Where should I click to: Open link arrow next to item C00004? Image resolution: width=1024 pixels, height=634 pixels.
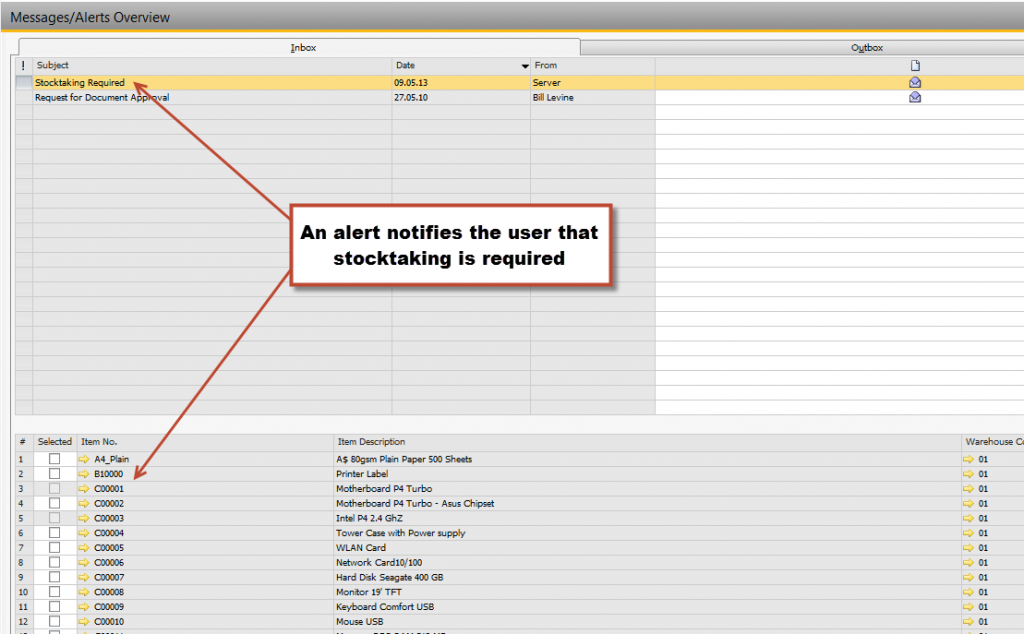[x=85, y=533]
